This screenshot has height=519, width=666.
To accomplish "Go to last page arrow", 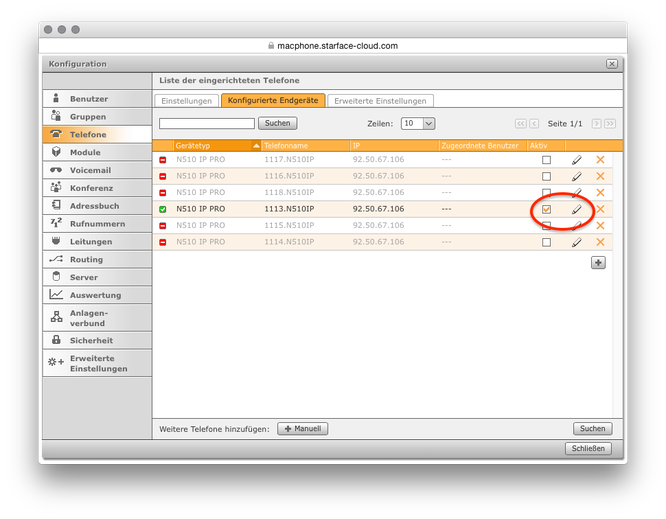I will pos(610,124).
